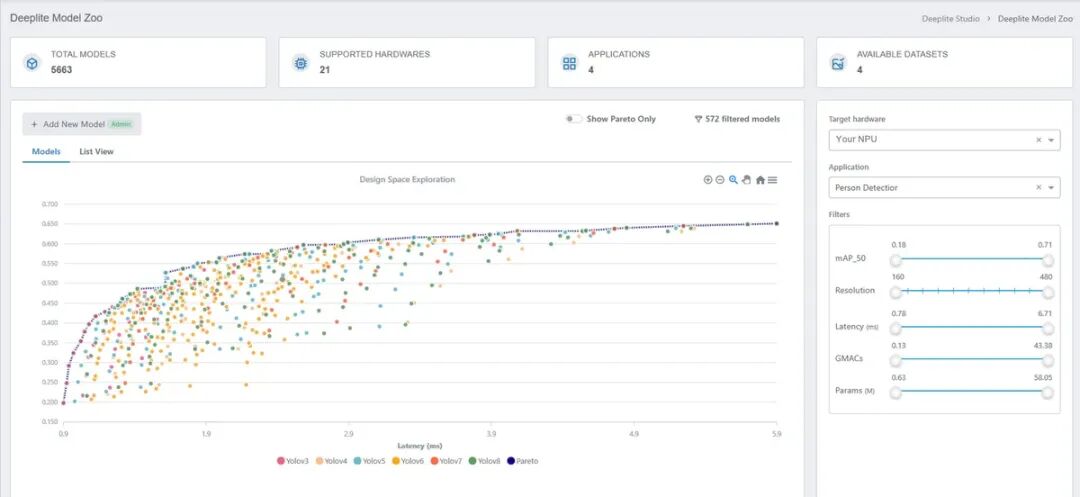
Task: Go to Deeplite Studio breadcrumb link
Action: click(952, 18)
